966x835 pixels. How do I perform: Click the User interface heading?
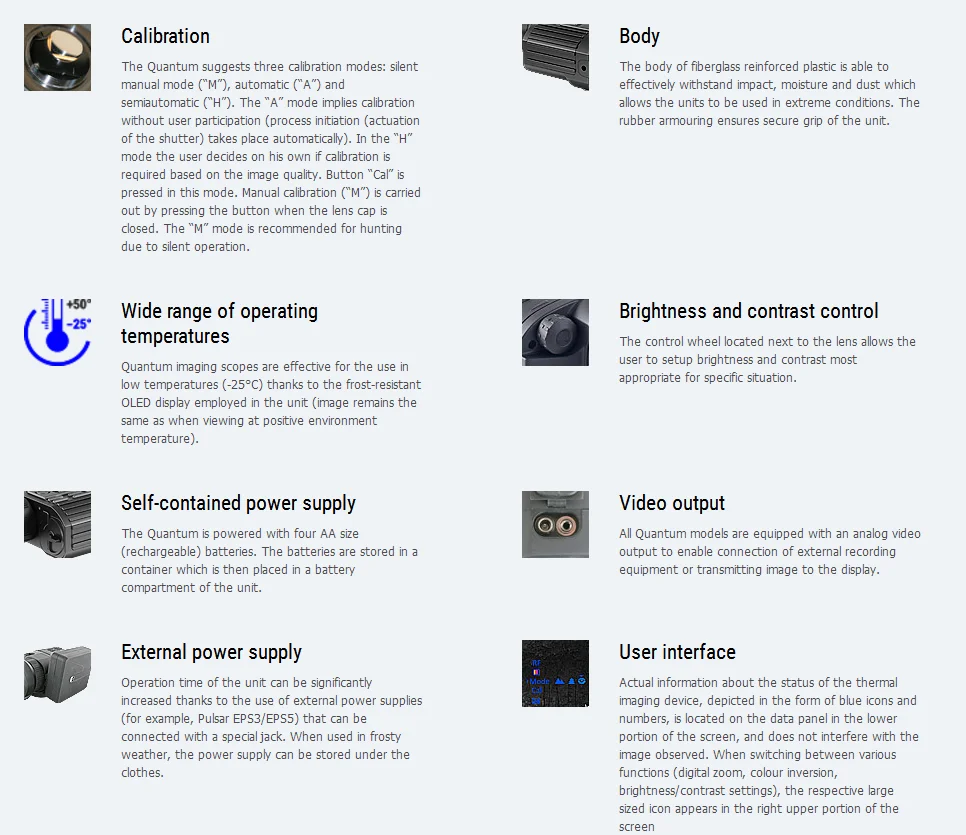[677, 653]
